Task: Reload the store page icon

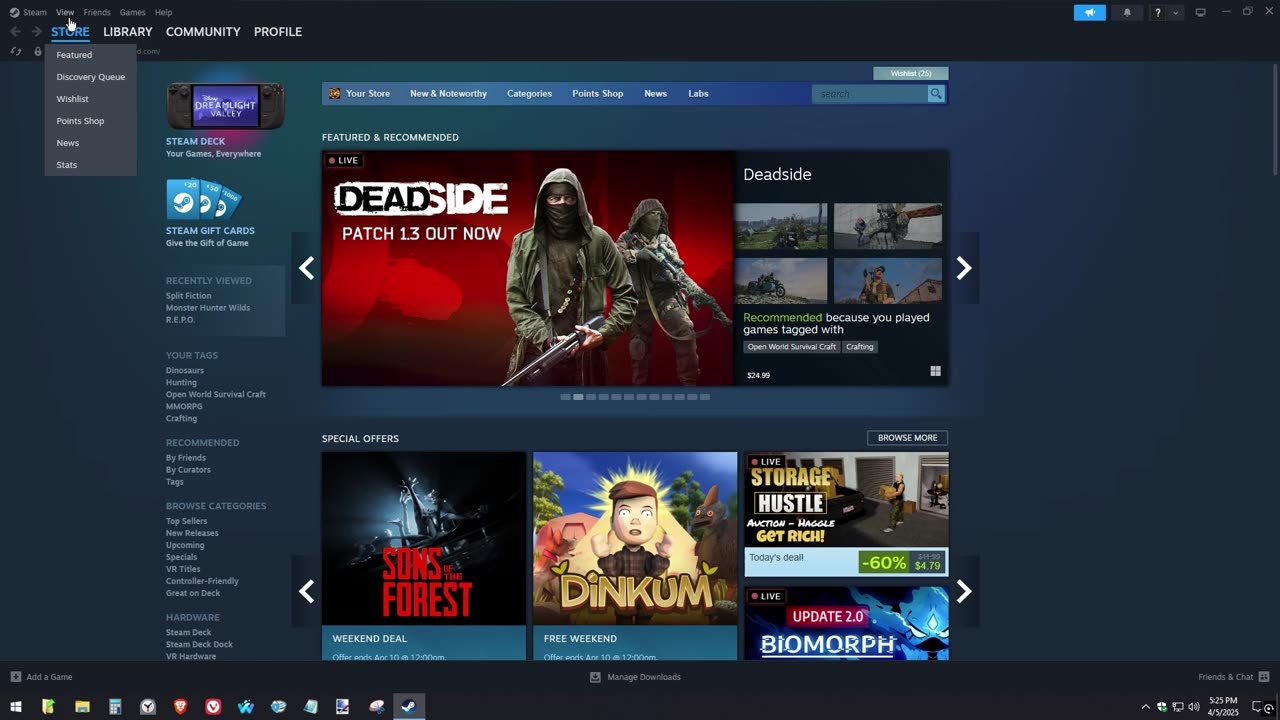Action: (15, 51)
